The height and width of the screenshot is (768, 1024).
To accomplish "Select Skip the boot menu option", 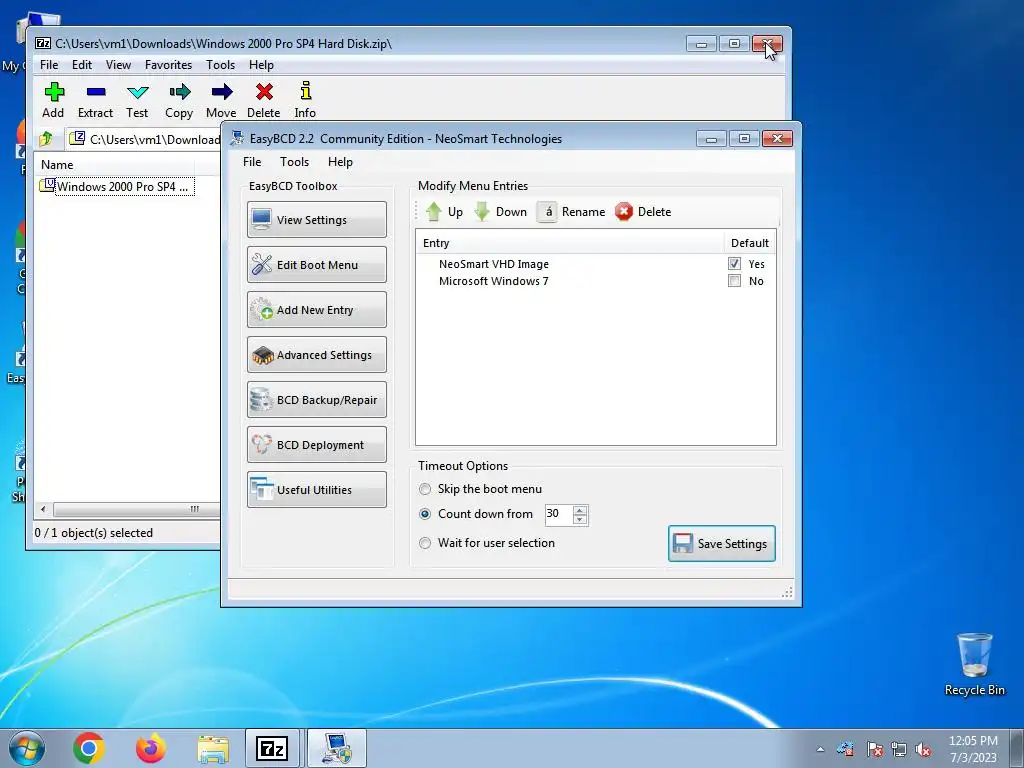I will point(425,489).
